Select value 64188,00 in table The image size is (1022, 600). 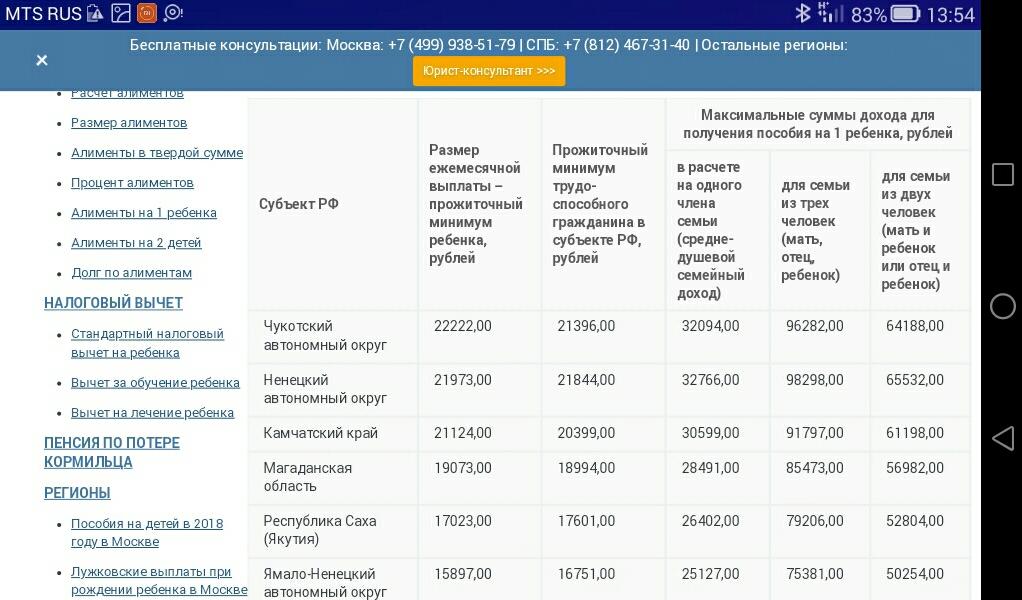pyautogui.click(x=914, y=326)
